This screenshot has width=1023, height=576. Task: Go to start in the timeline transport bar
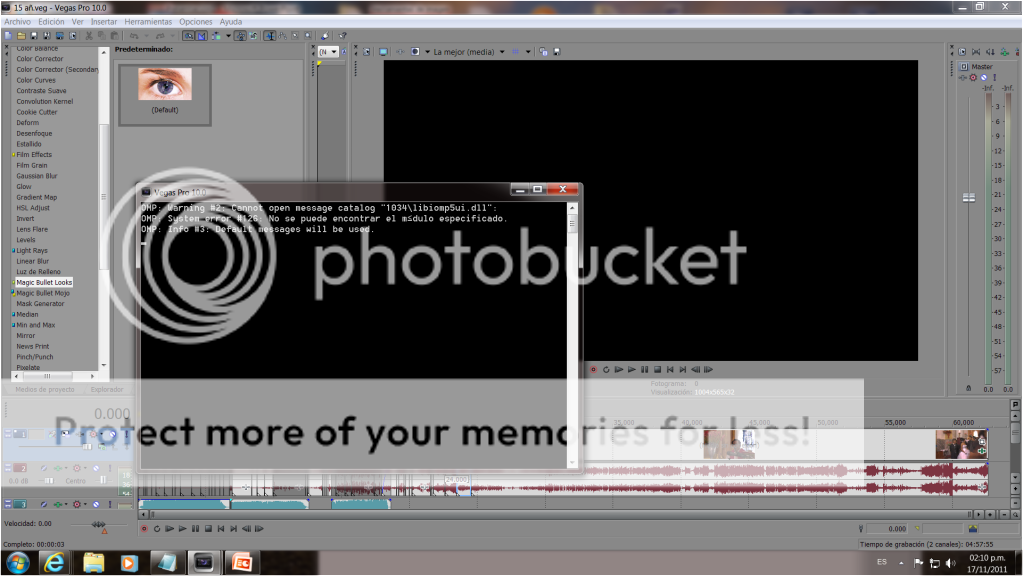221,529
